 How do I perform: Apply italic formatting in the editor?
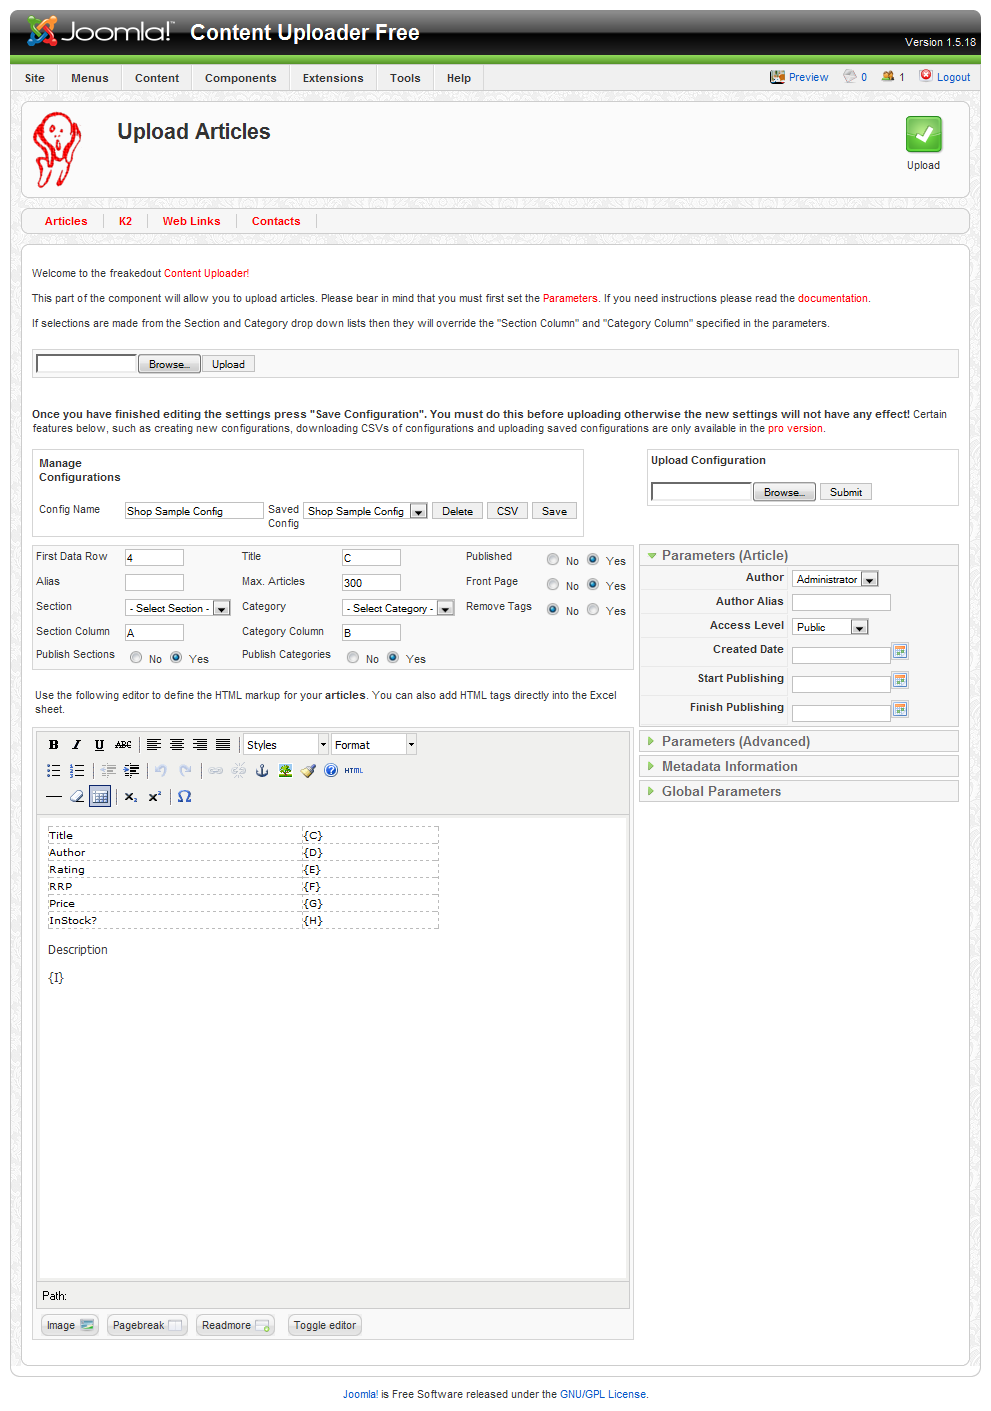tap(76, 744)
